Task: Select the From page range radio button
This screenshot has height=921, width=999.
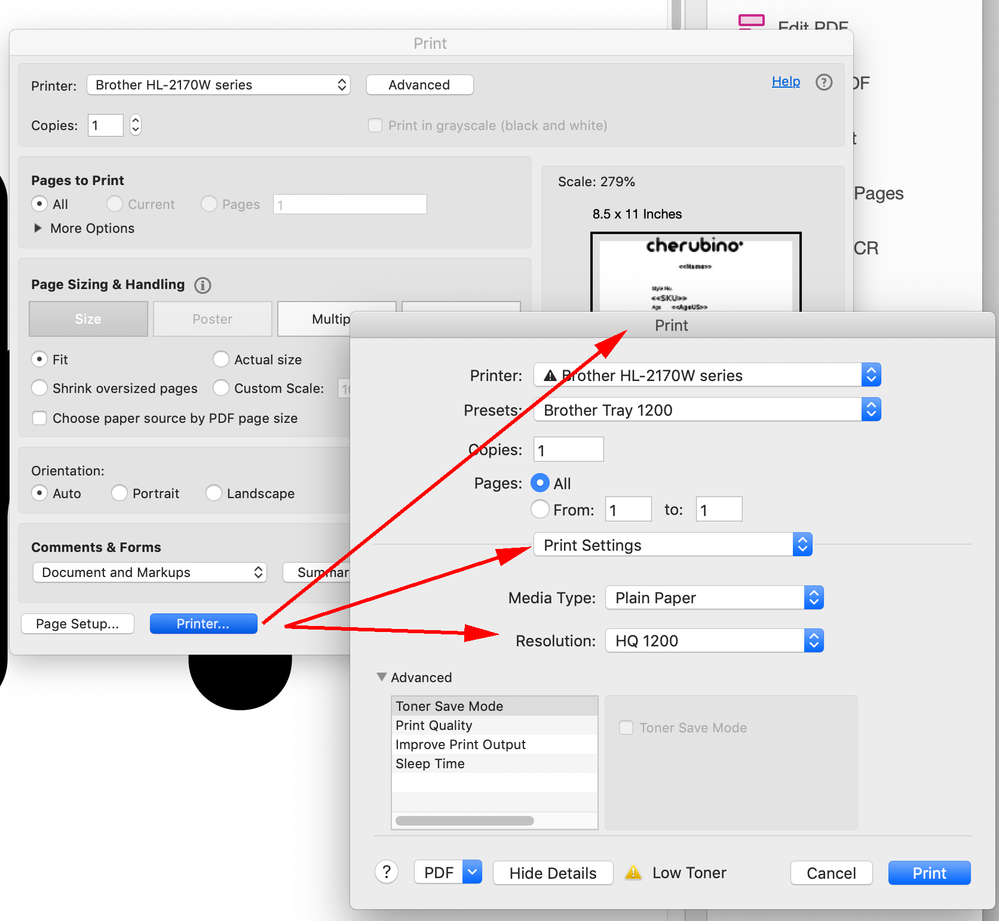Action: (540, 510)
